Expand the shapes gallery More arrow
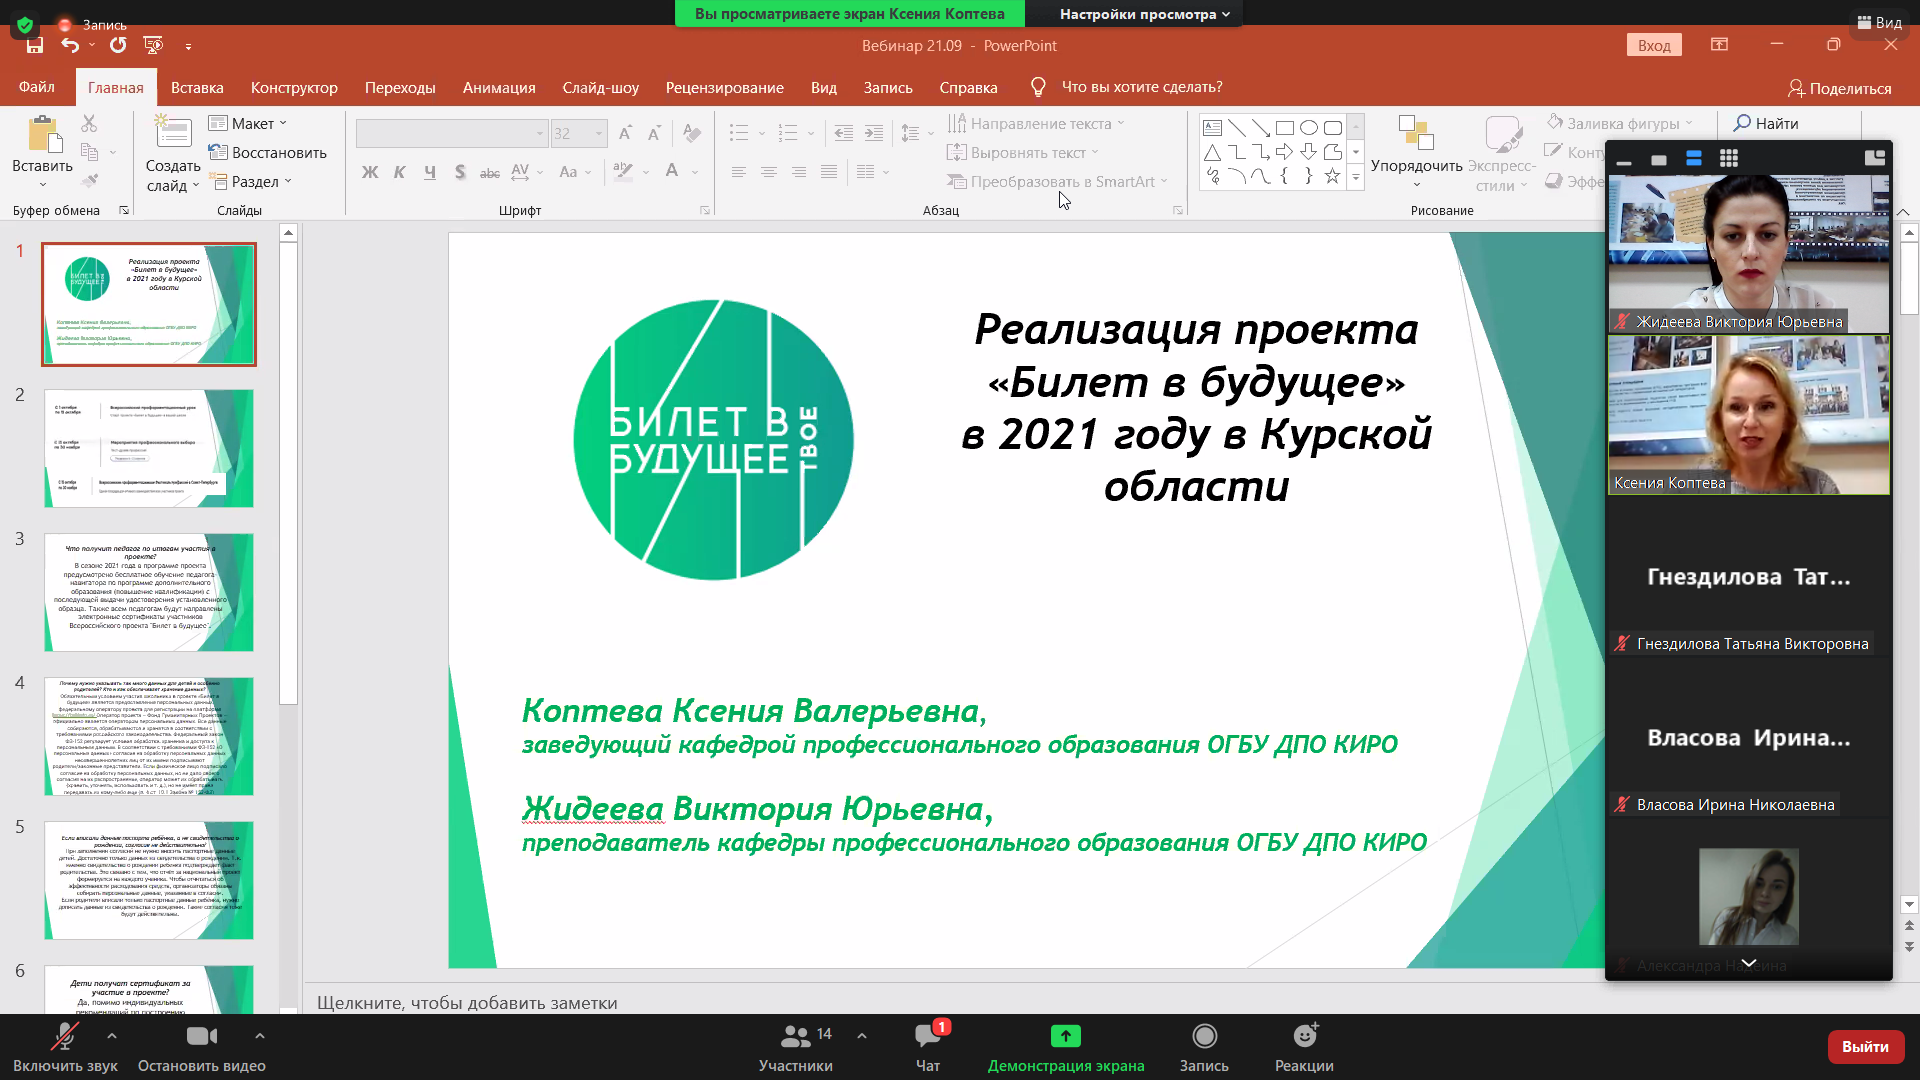Screen dimensions: 1920x1080 tap(1356, 177)
